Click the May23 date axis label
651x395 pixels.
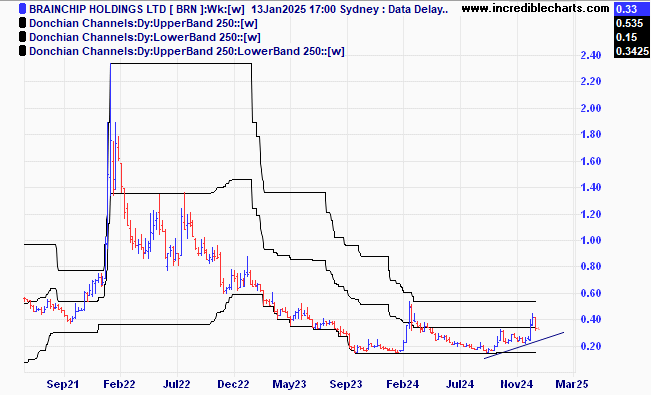point(289,384)
